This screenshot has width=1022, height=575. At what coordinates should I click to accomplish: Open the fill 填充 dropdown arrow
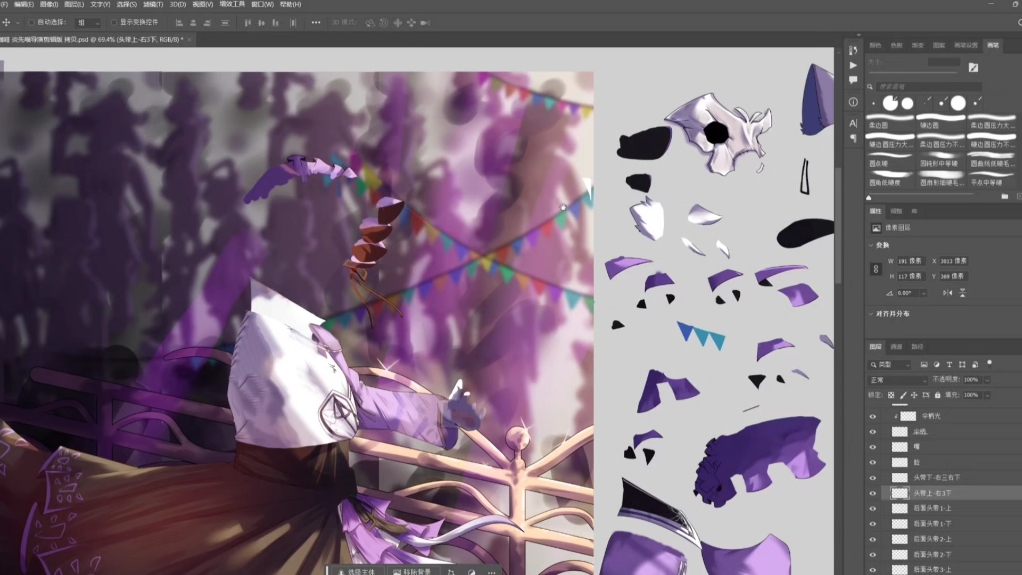[987, 395]
